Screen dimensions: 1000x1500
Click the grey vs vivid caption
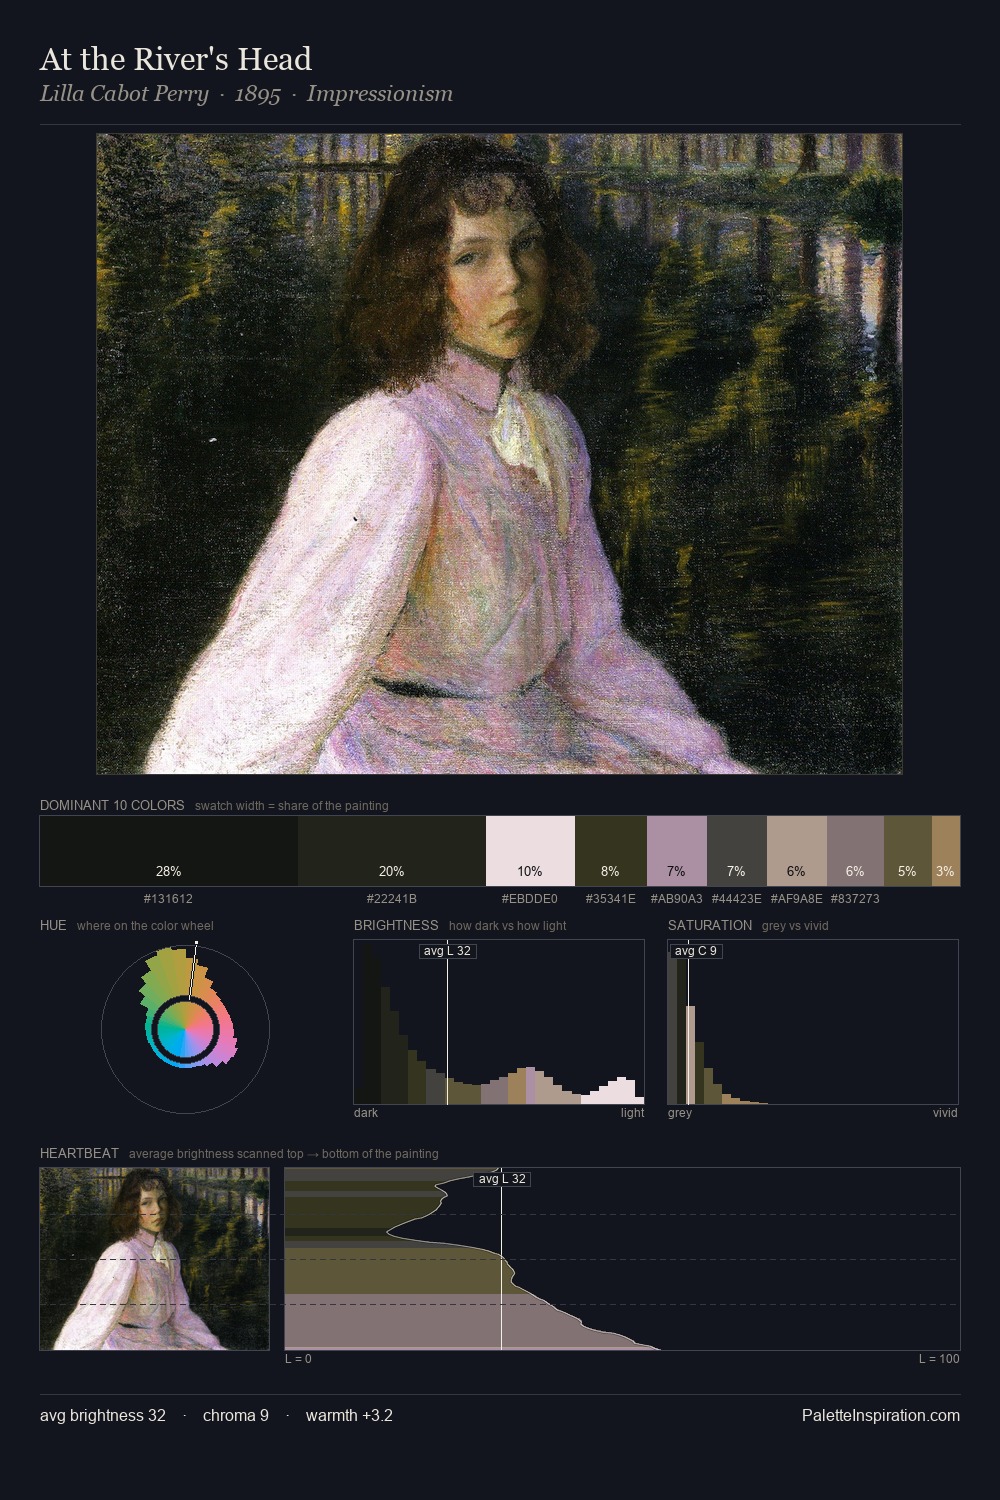click(x=795, y=926)
